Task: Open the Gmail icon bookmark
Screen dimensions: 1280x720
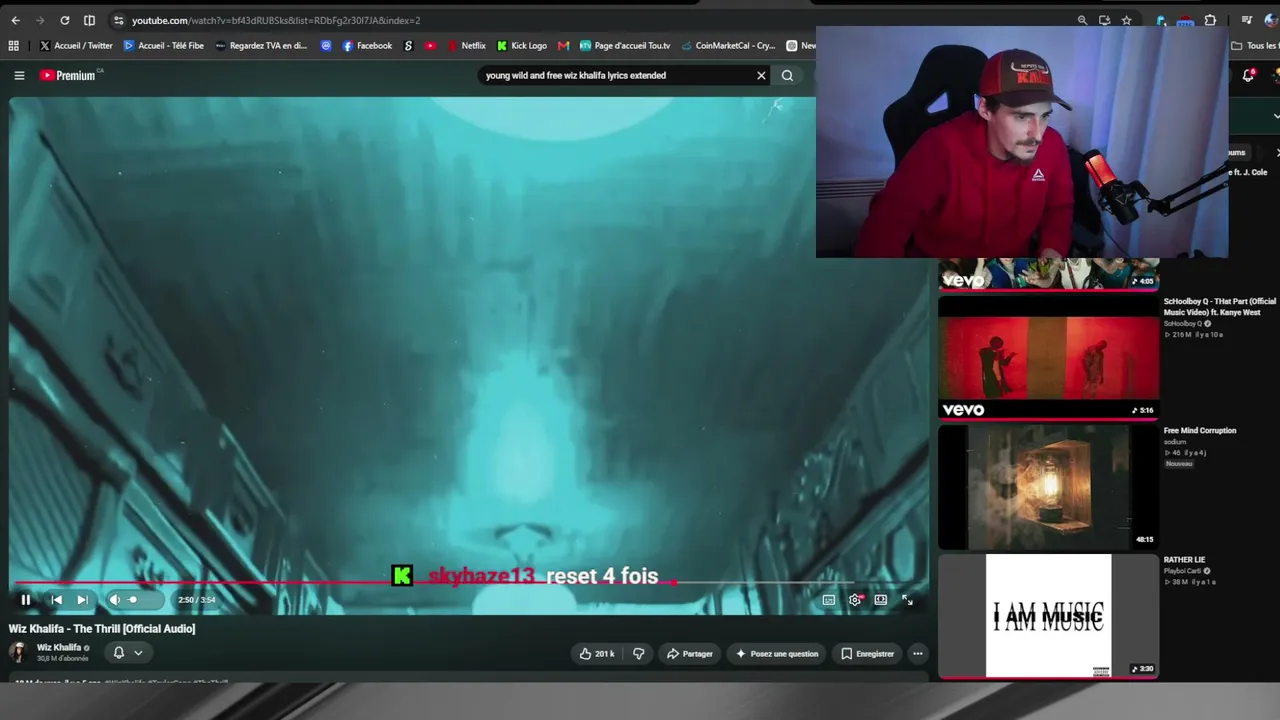Action: (x=564, y=45)
